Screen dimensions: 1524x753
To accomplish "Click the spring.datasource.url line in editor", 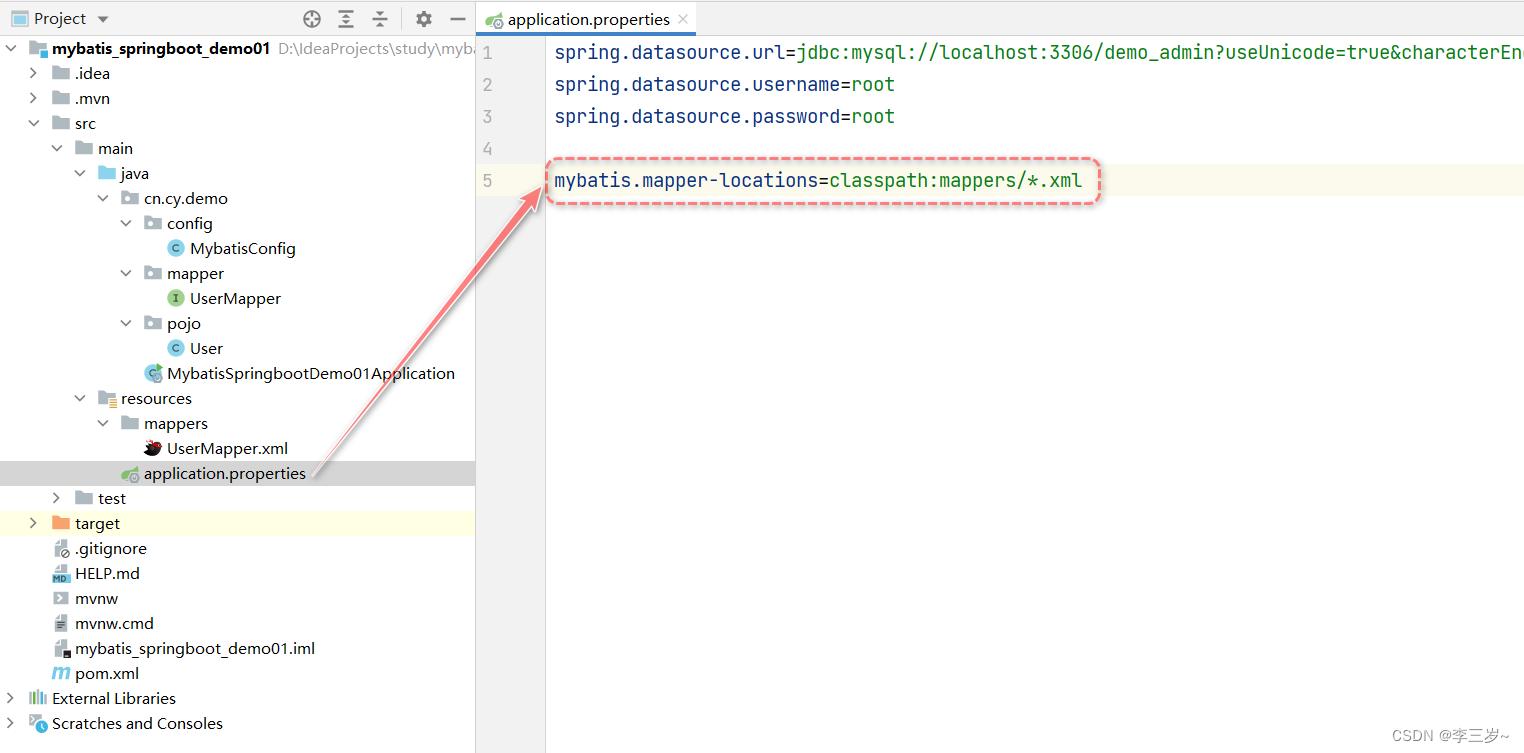I will [1039, 52].
